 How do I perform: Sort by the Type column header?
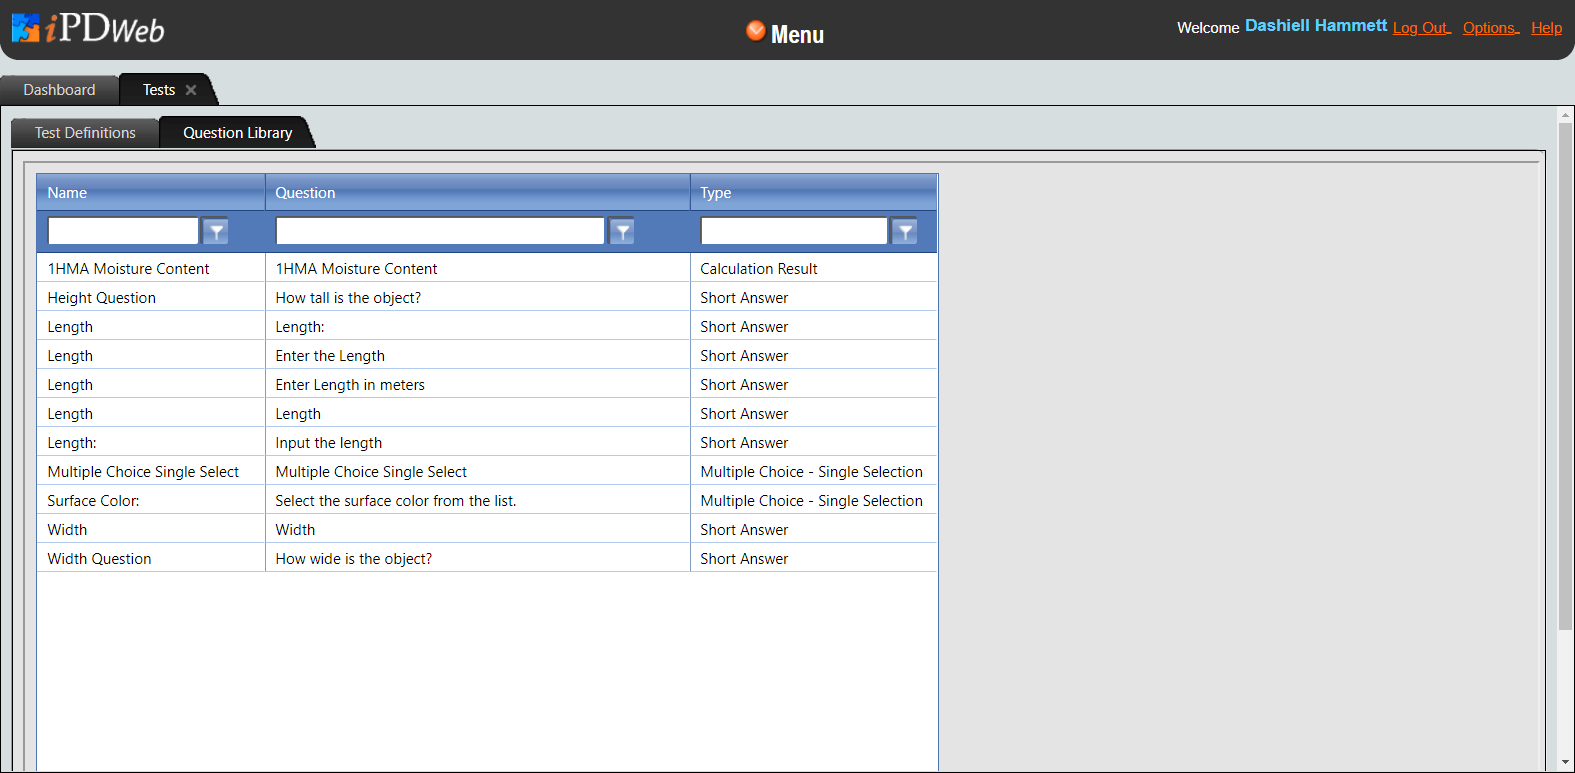pyautogui.click(x=716, y=193)
